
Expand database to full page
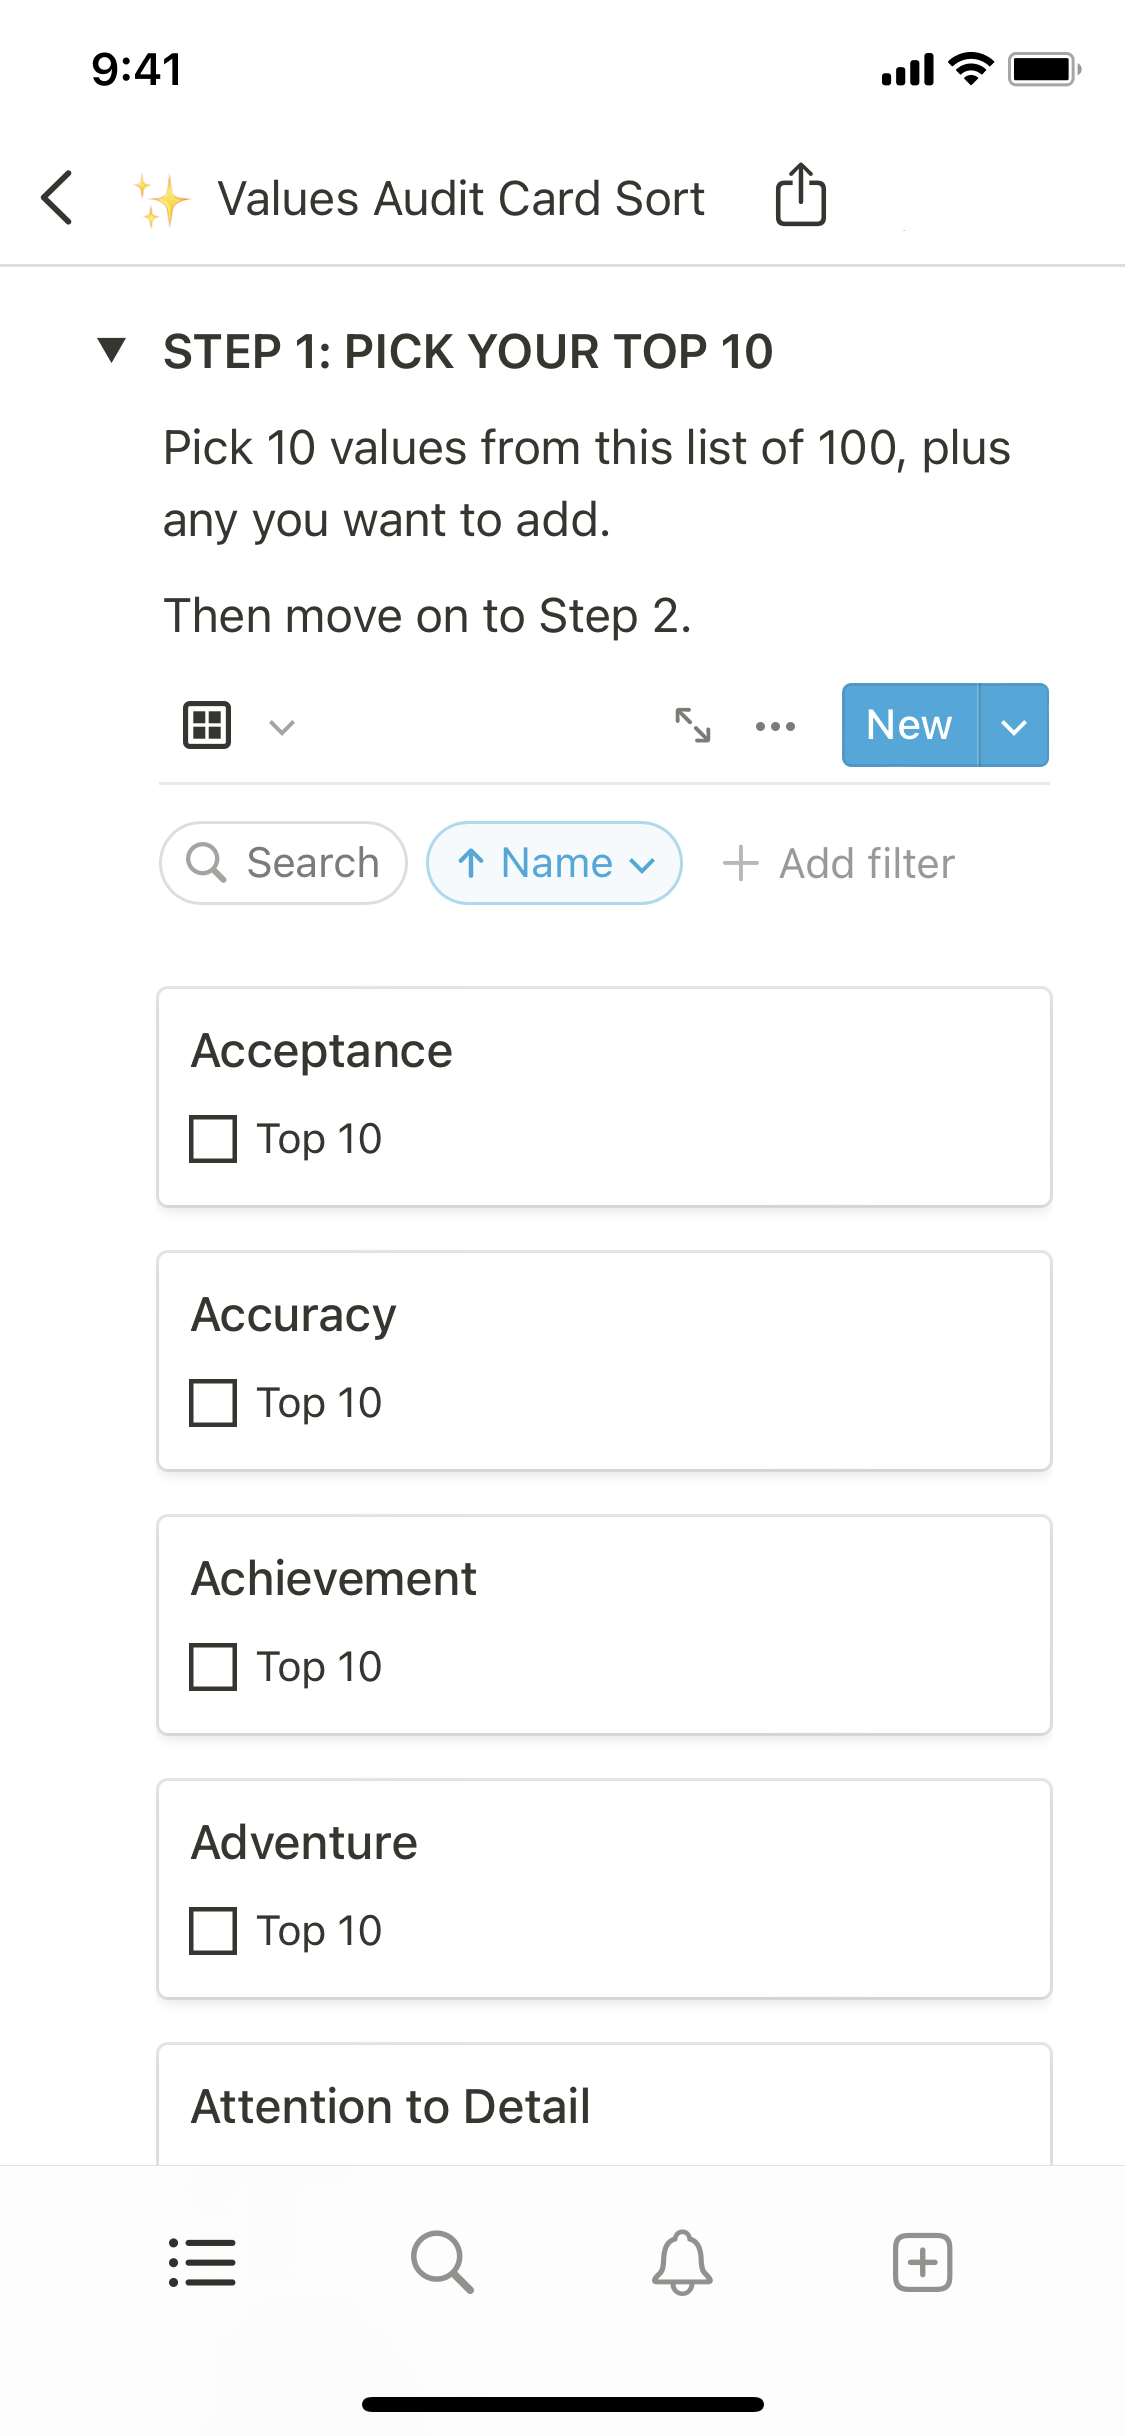(693, 725)
